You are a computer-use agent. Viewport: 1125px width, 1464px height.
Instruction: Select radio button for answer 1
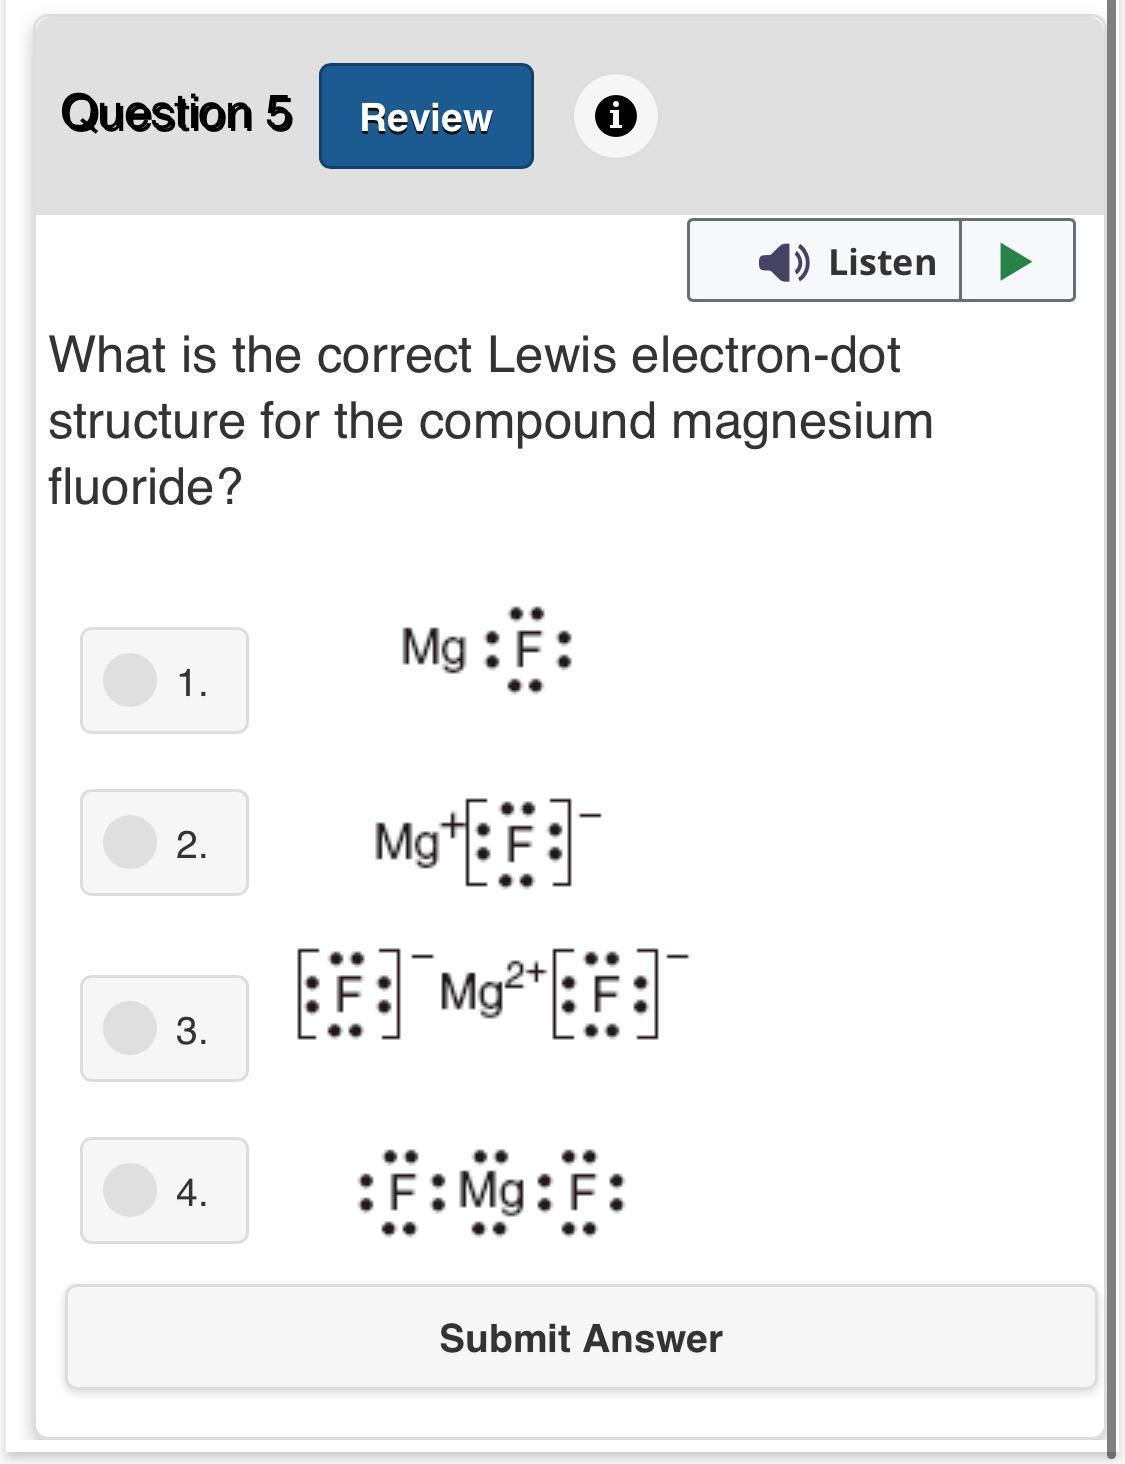click(x=130, y=680)
